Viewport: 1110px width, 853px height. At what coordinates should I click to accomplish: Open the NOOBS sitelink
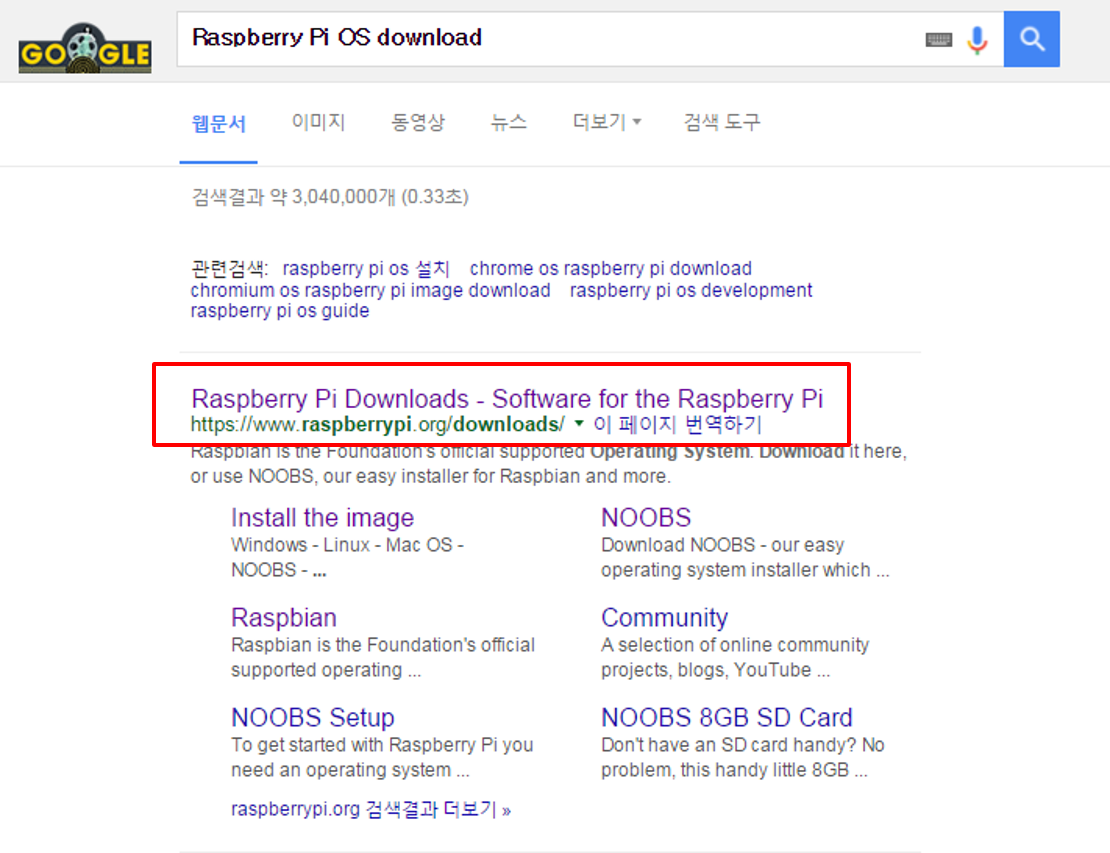(646, 517)
